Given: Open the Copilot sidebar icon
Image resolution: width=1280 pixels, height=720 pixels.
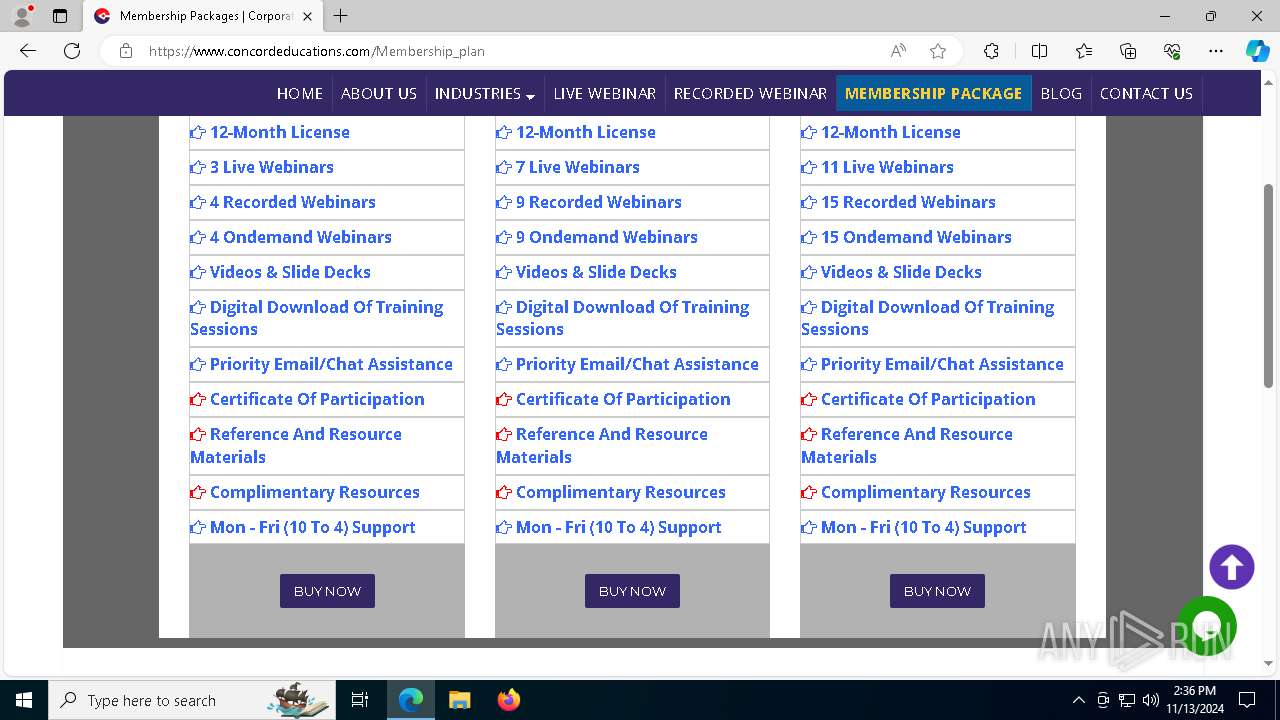Looking at the screenshot, I should tap(1257, 51).
